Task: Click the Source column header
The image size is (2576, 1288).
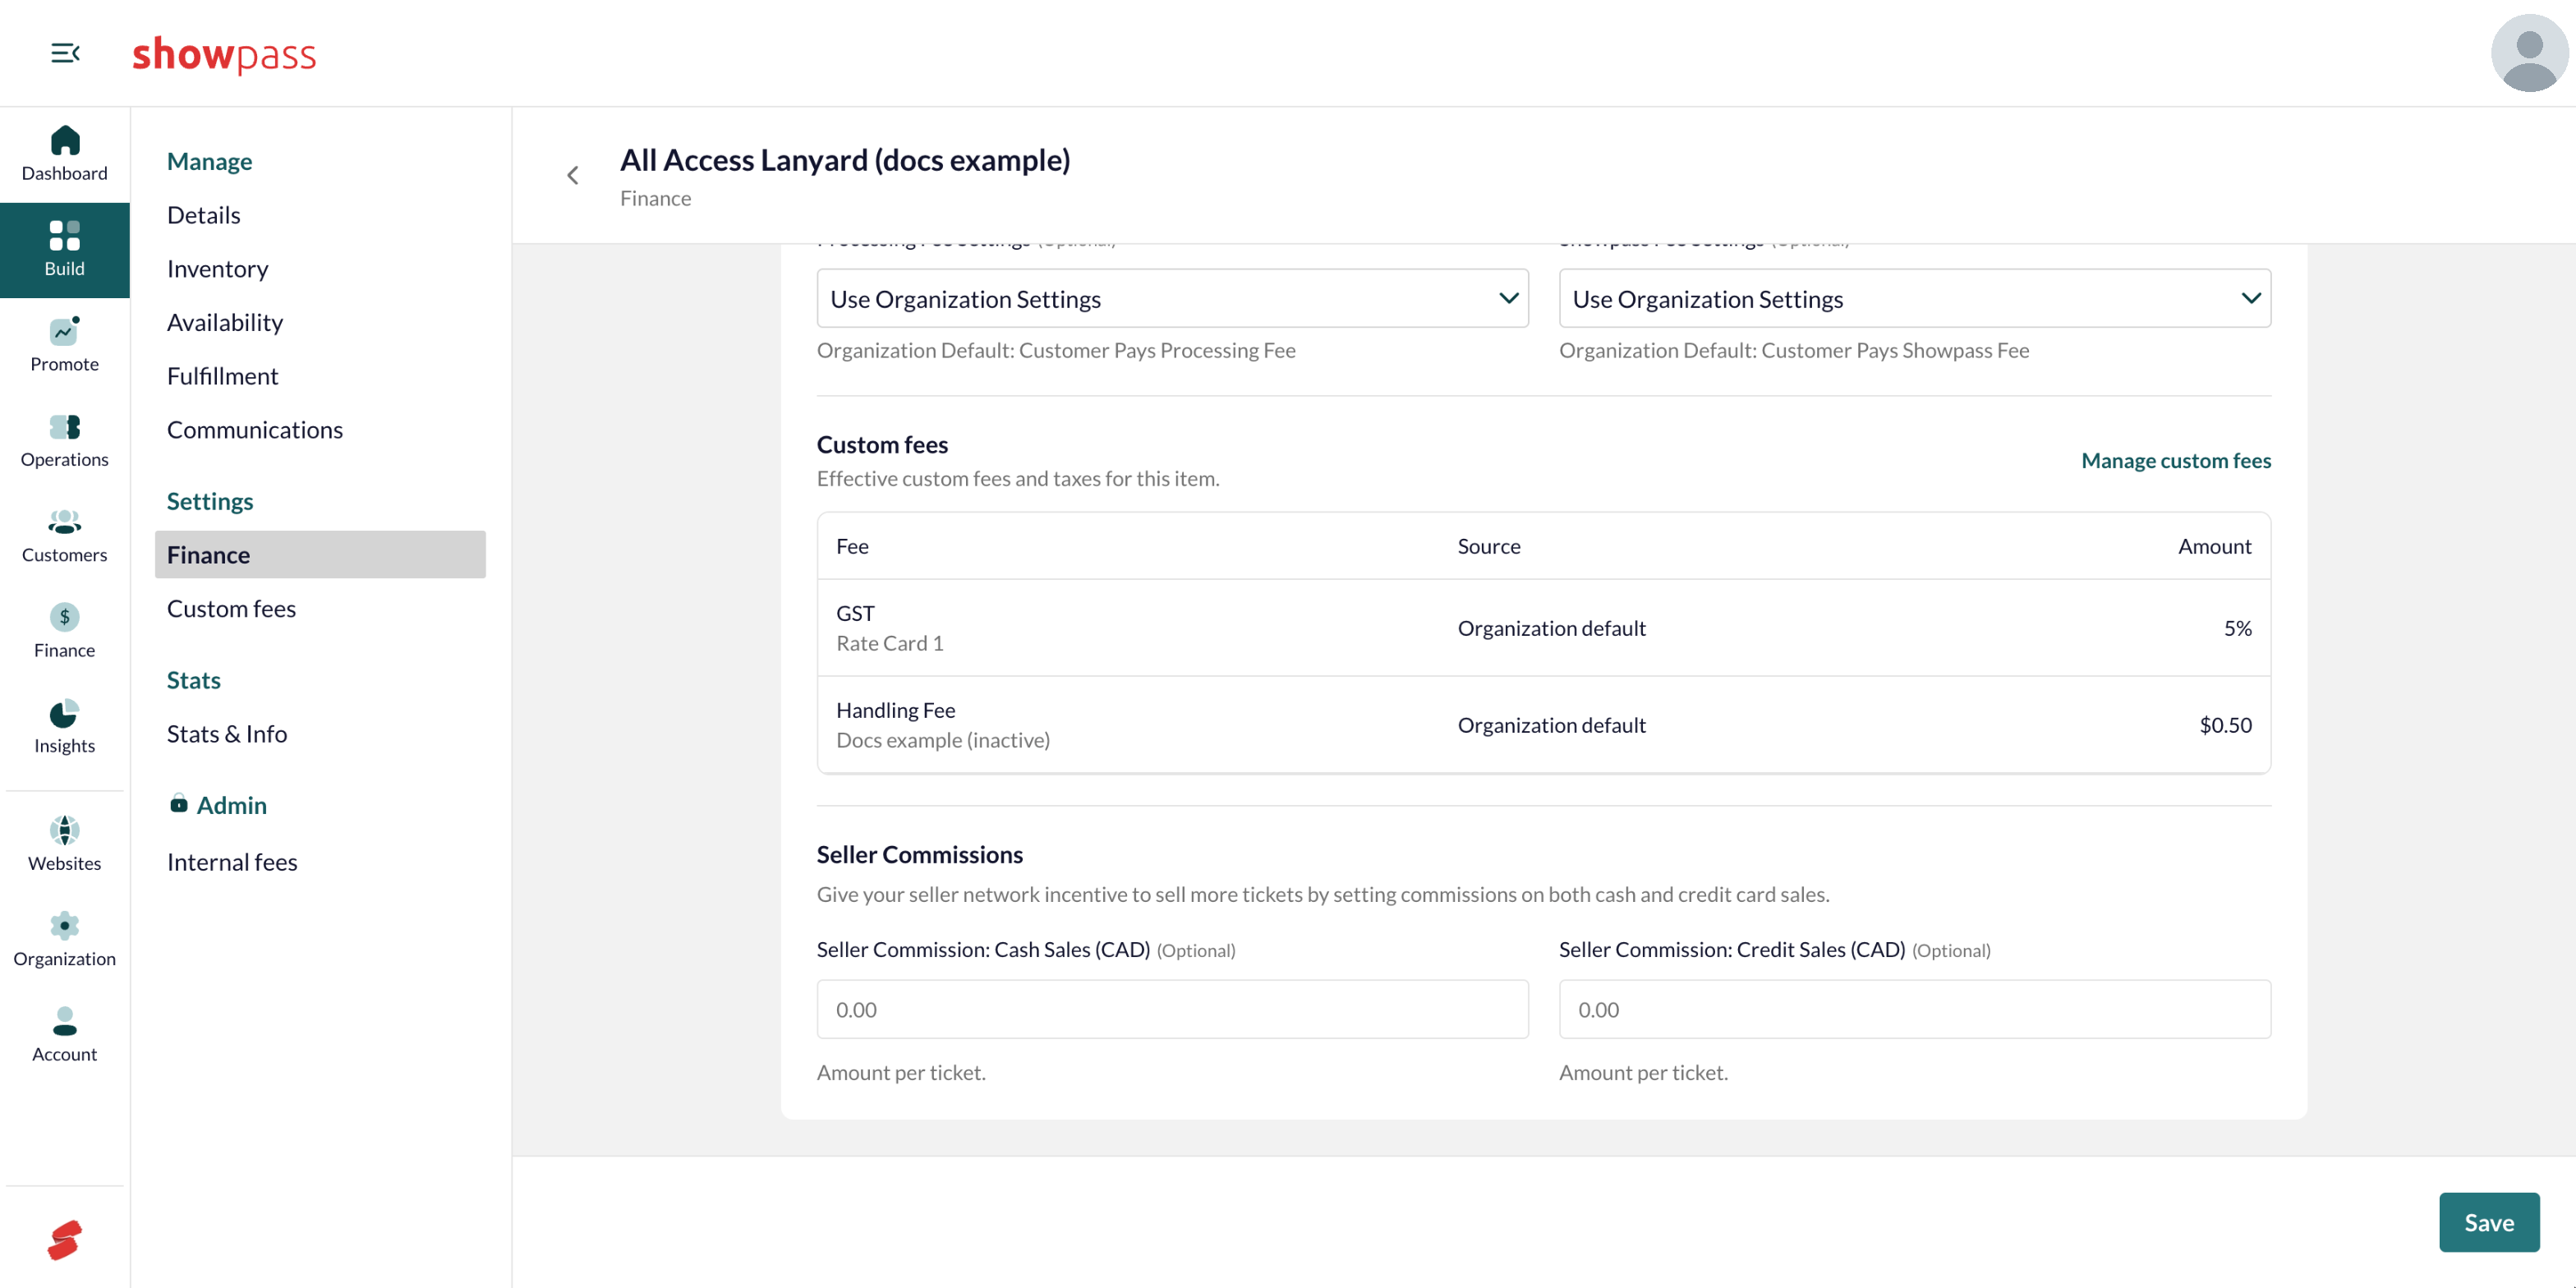Action: tap(1488, 546)
